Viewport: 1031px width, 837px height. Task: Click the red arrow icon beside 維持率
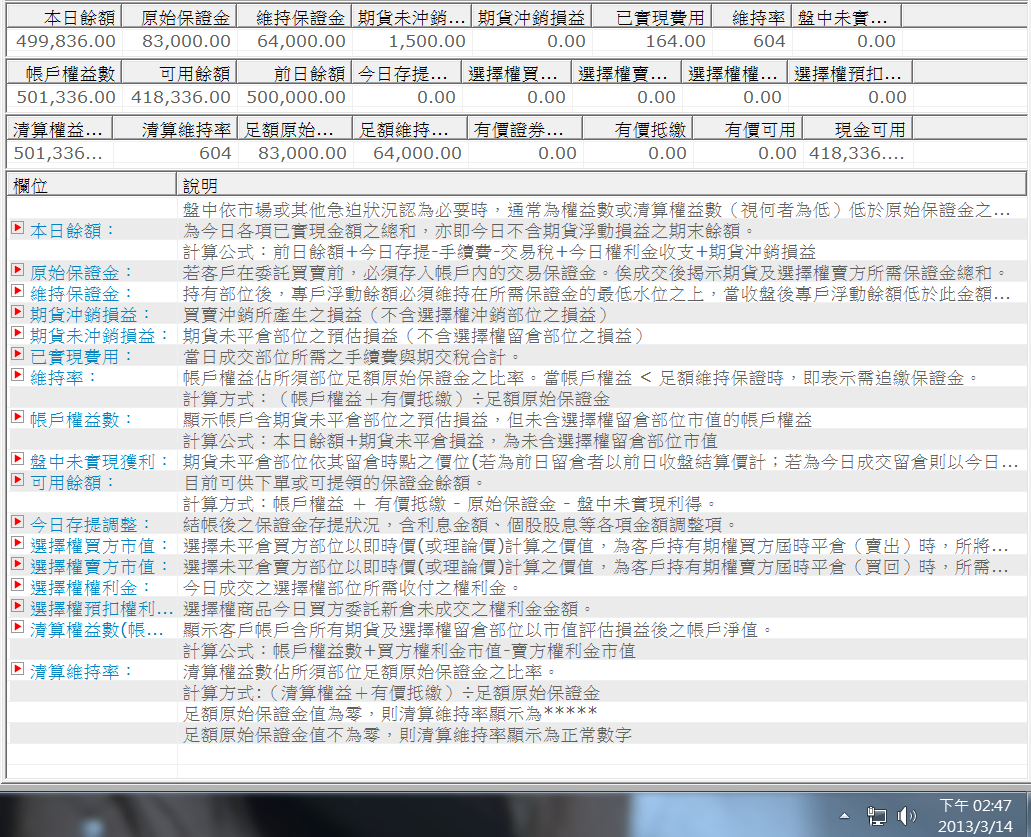[x=18, y=375]
